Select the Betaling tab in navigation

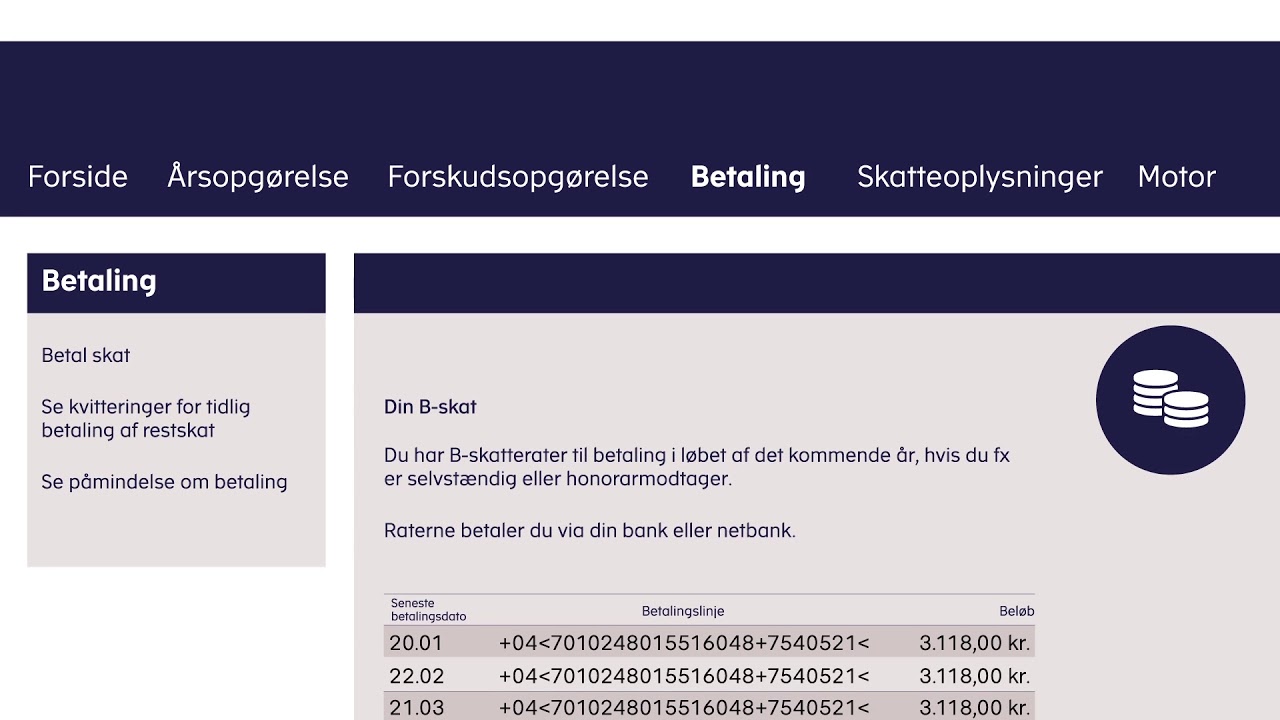[748, 177]
